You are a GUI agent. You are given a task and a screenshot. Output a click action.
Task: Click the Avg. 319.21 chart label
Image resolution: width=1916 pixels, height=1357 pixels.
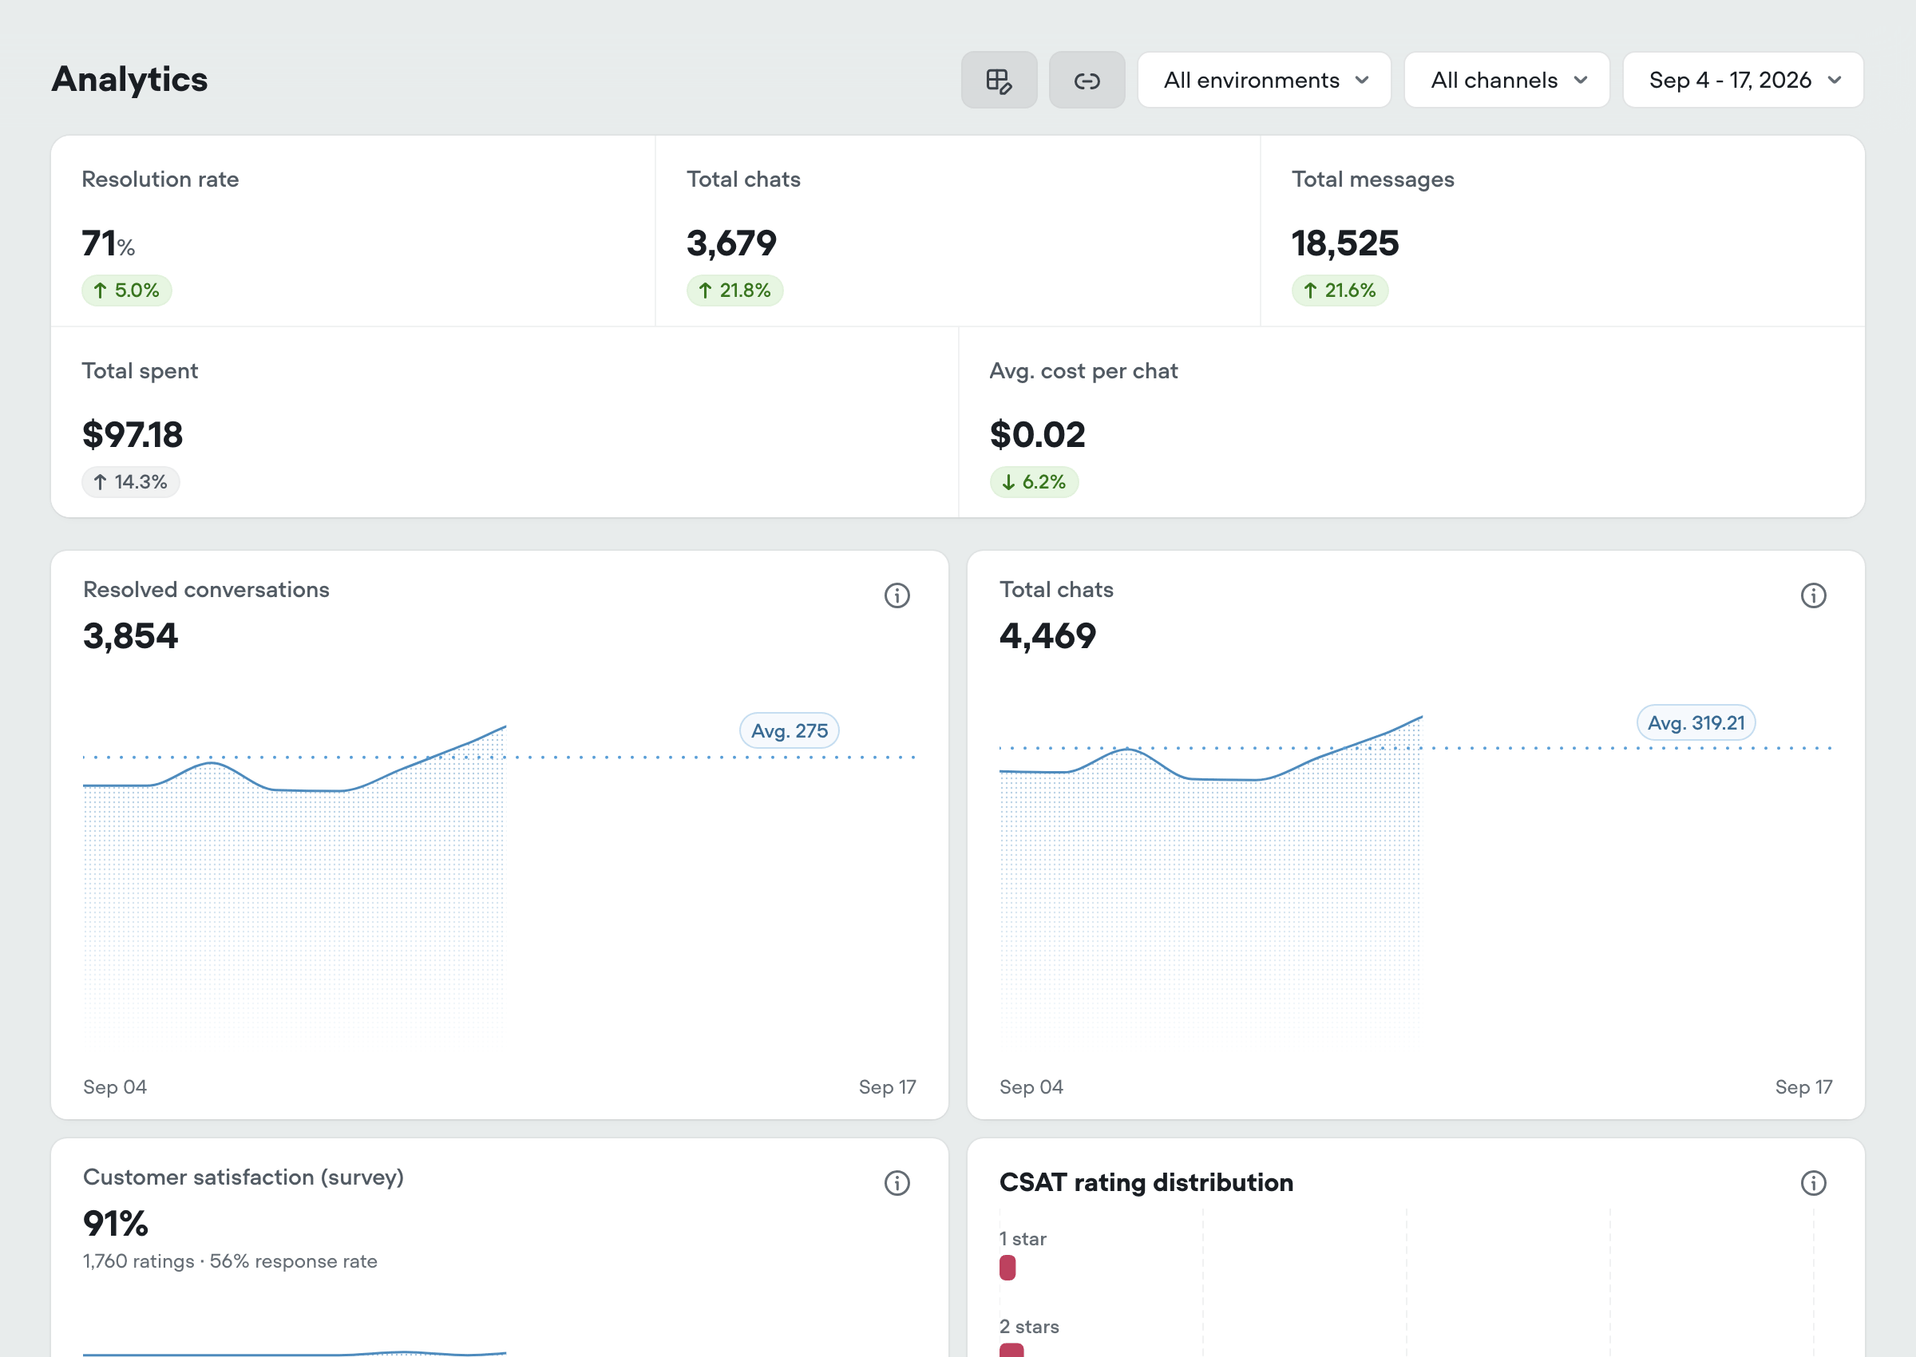click(x=1695, y=723)
